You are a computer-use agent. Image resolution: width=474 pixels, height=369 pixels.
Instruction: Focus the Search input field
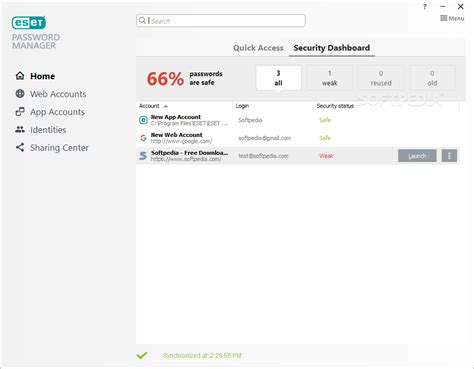[x=221, y=21]
